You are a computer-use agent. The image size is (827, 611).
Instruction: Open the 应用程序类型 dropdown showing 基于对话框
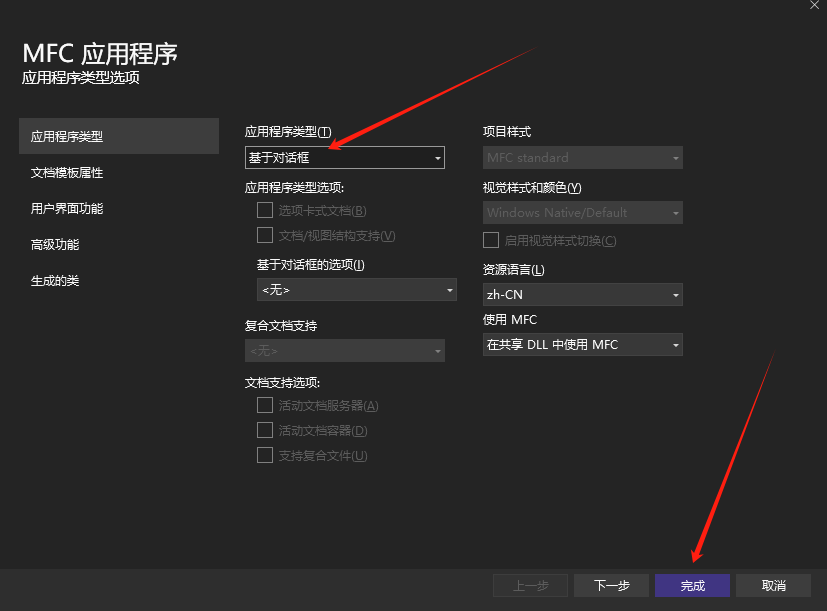point(345,158)
